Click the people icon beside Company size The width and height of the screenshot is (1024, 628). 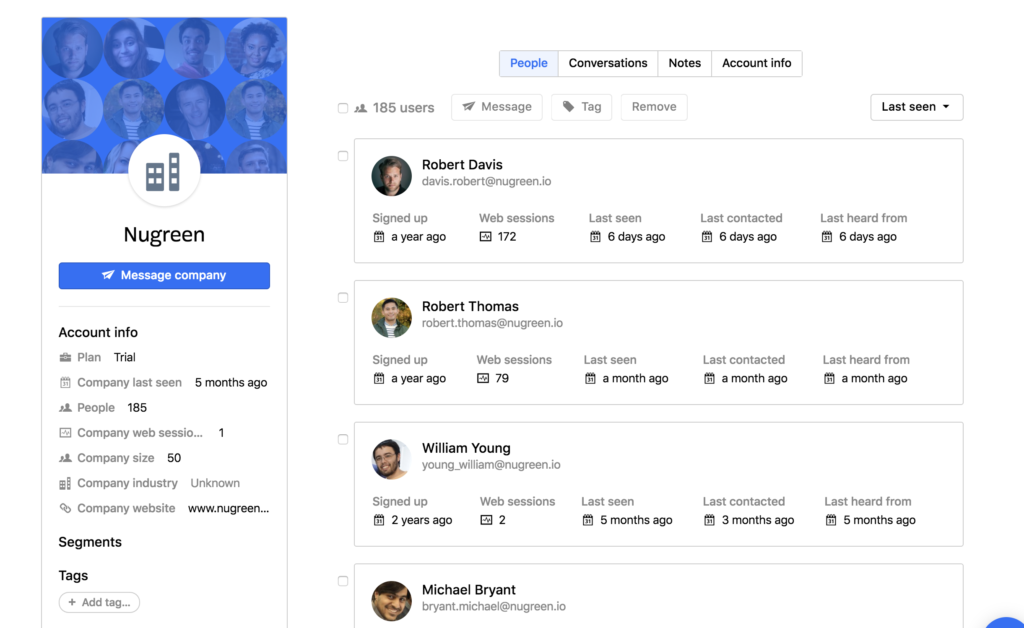(65, 458)
